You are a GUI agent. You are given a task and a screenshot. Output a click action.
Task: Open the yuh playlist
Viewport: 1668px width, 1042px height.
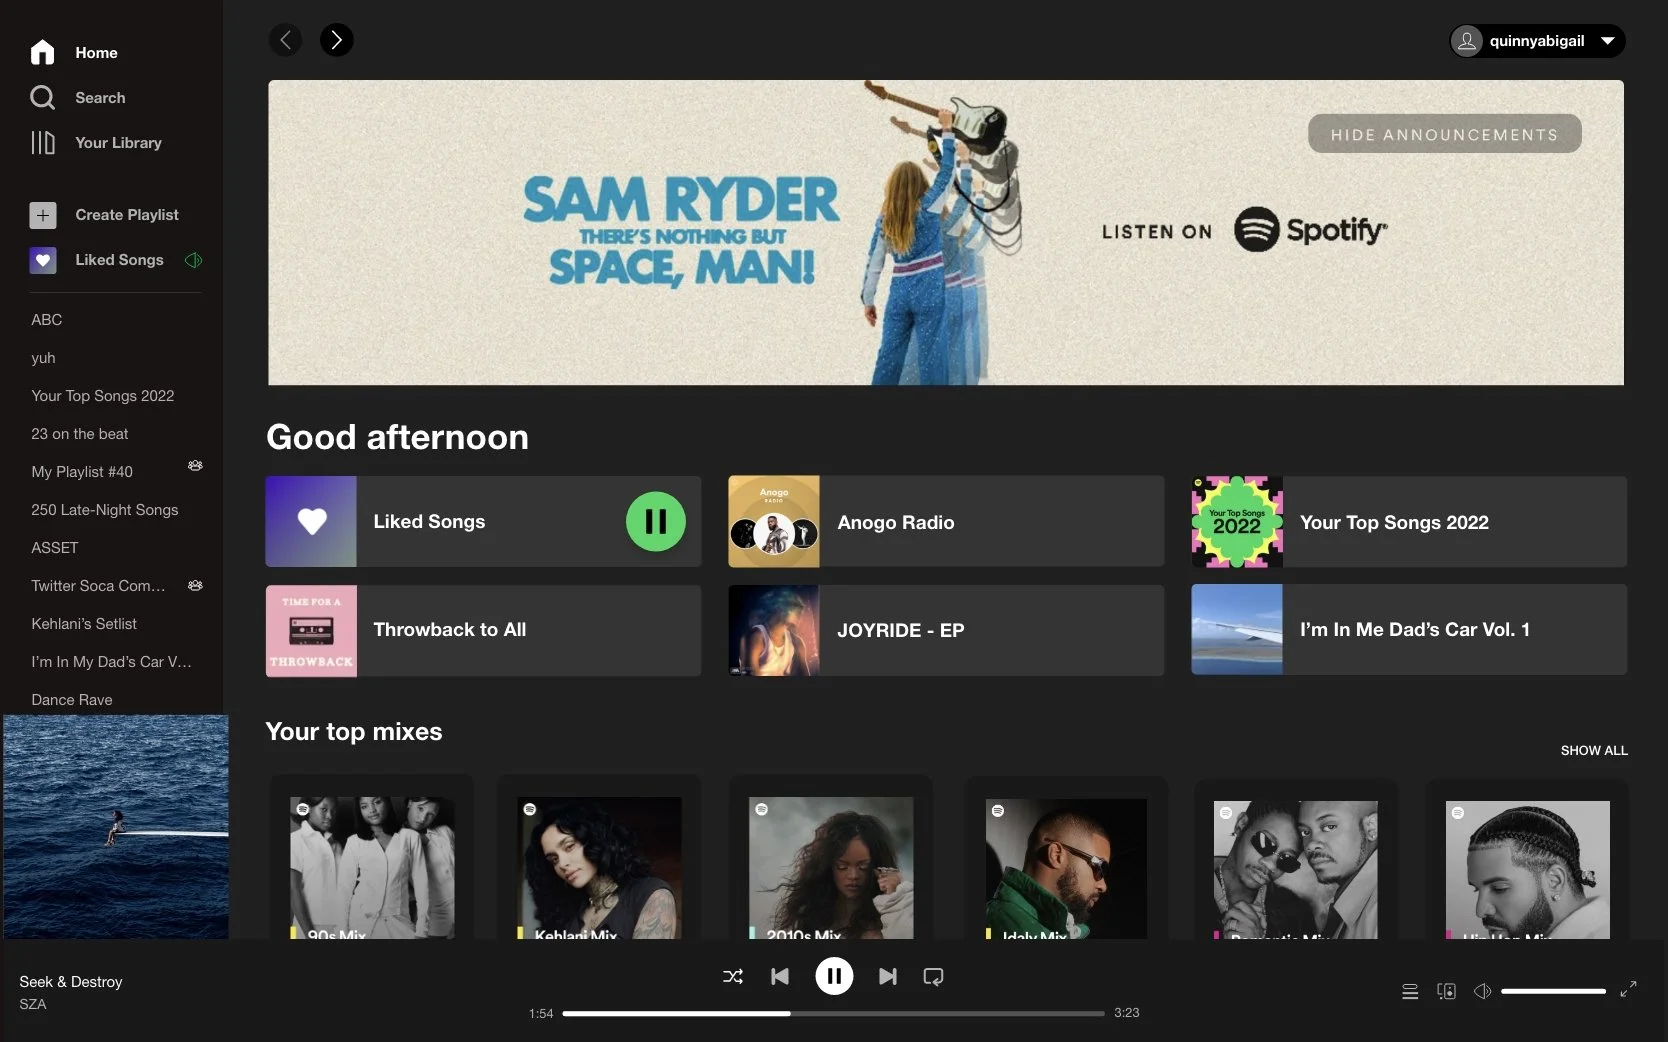43,358
